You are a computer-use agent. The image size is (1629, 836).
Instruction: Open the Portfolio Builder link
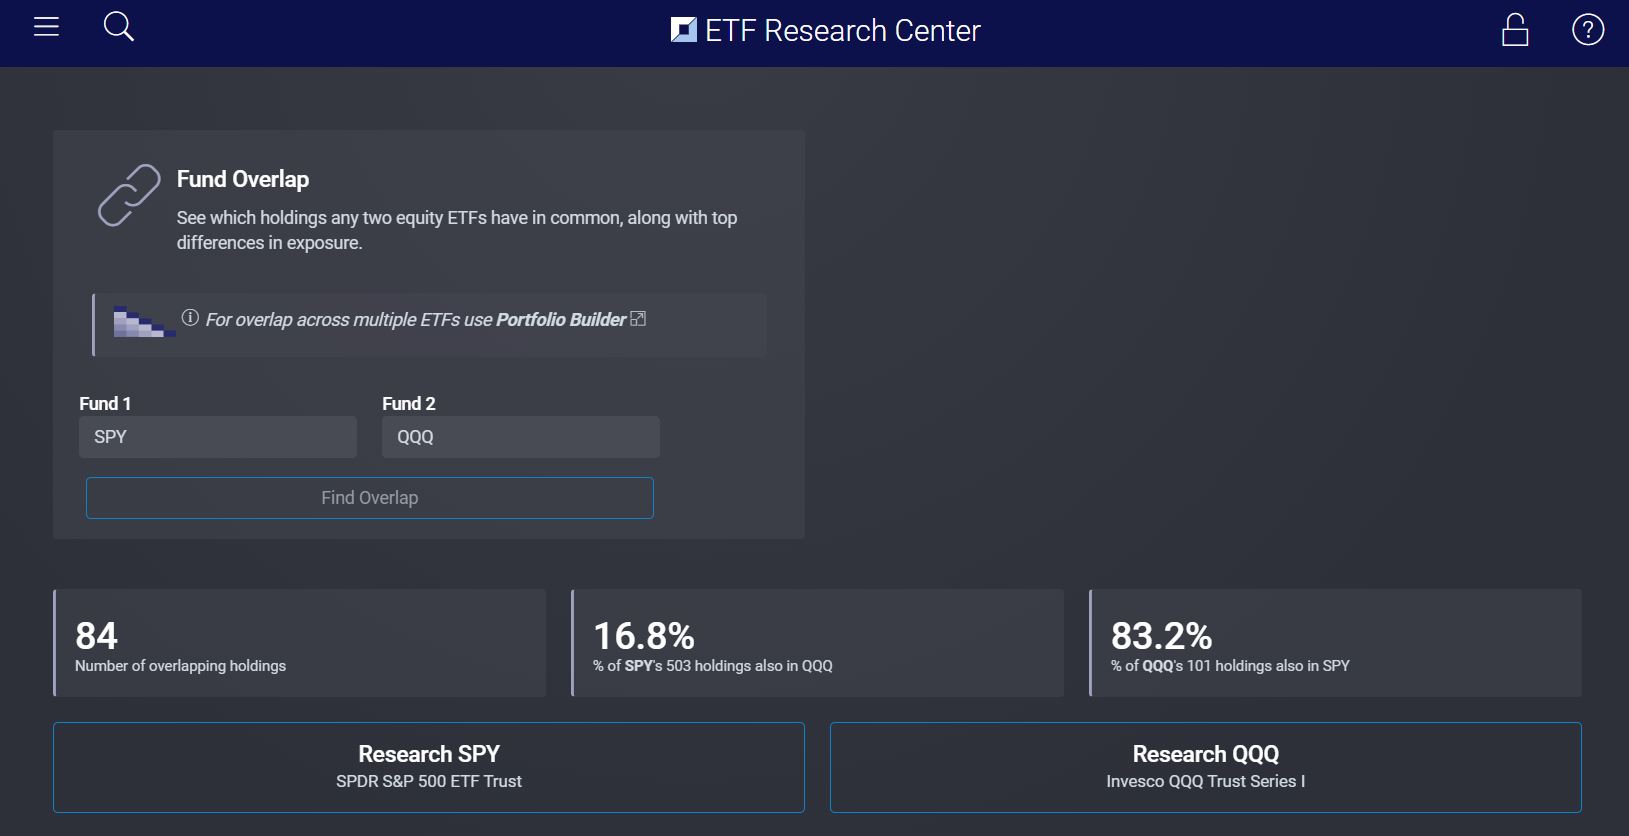click(x=561, y=320)
